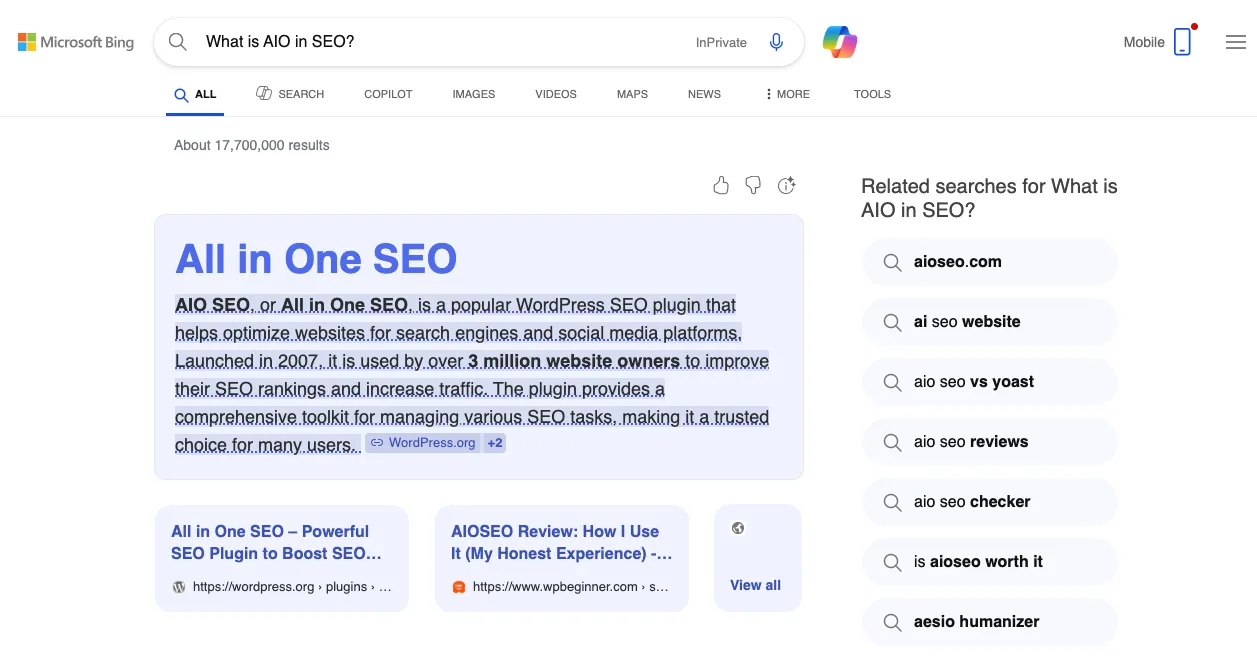Open the TOOLS filter options
Screen dimensions: 1257x658
(872, 94)
